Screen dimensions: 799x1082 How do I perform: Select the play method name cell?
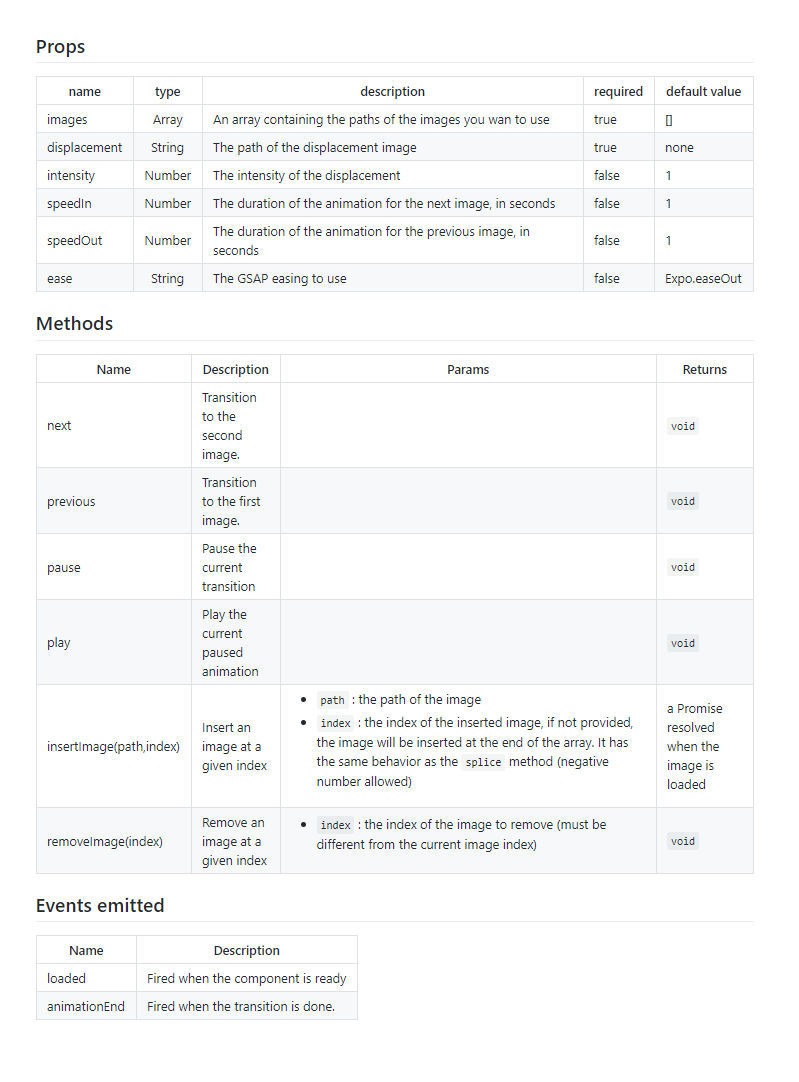click(x=59, y=643)
